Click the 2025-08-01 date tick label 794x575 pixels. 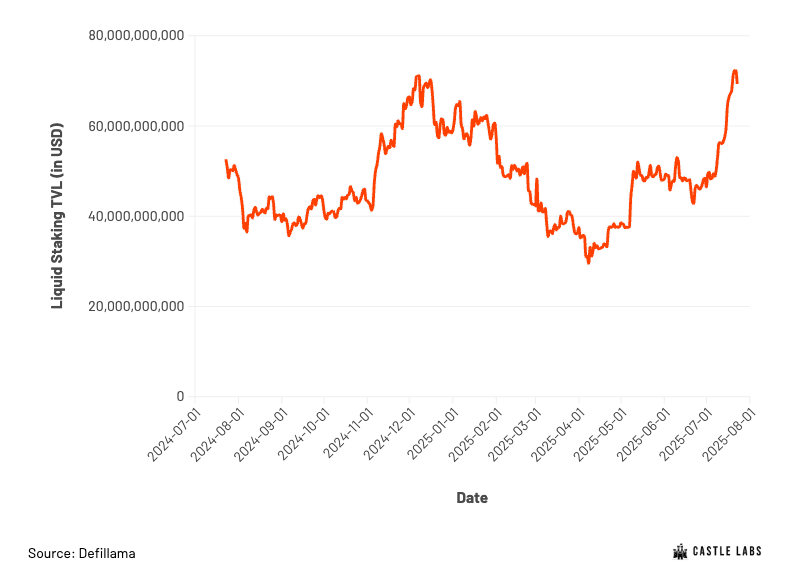pos(729,434)
